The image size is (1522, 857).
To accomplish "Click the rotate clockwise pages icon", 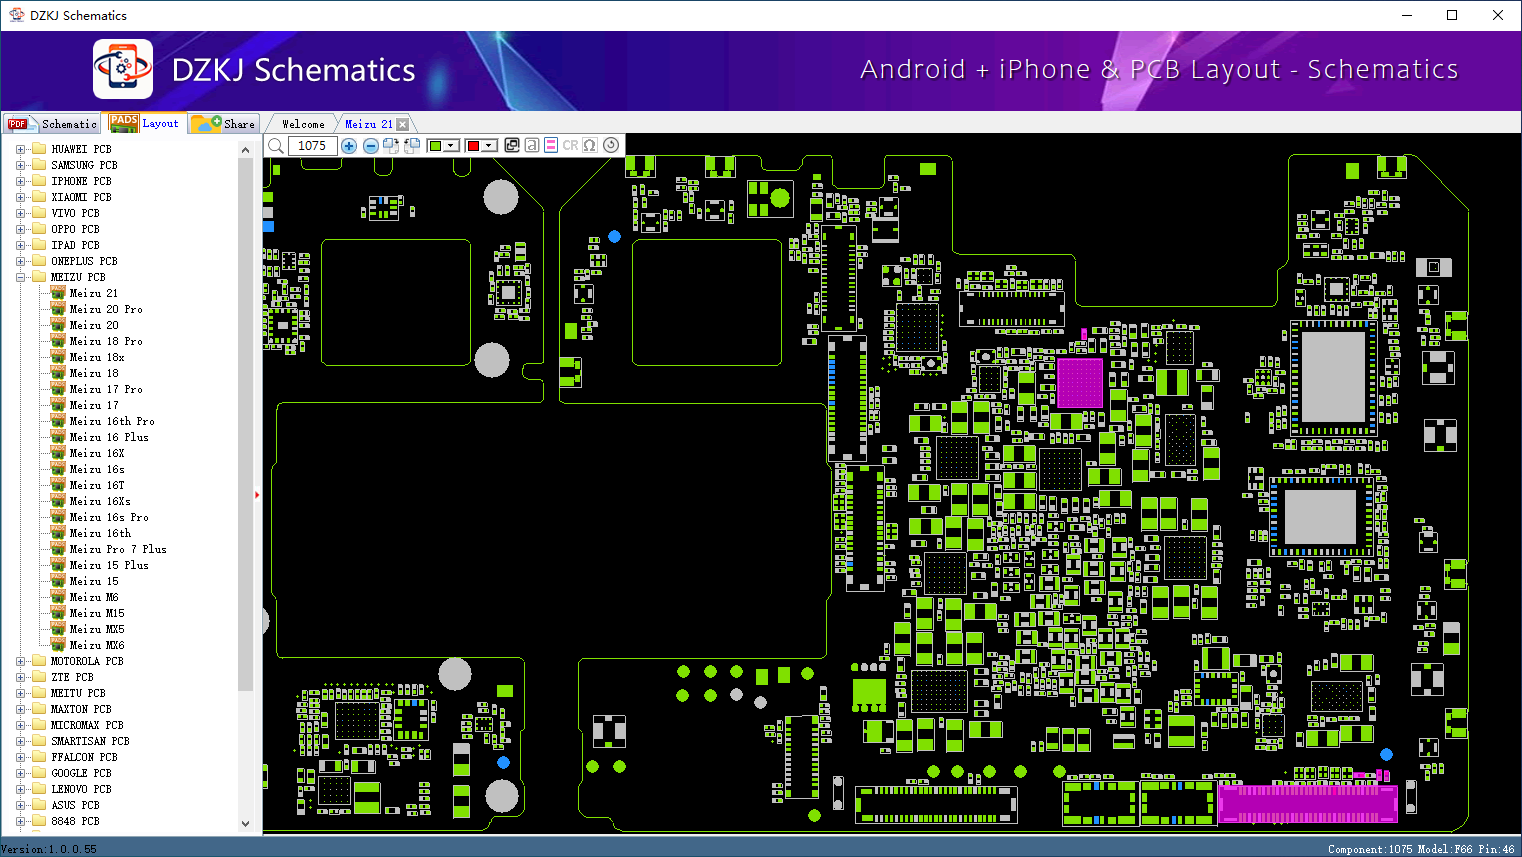I will tap(391, 146).
